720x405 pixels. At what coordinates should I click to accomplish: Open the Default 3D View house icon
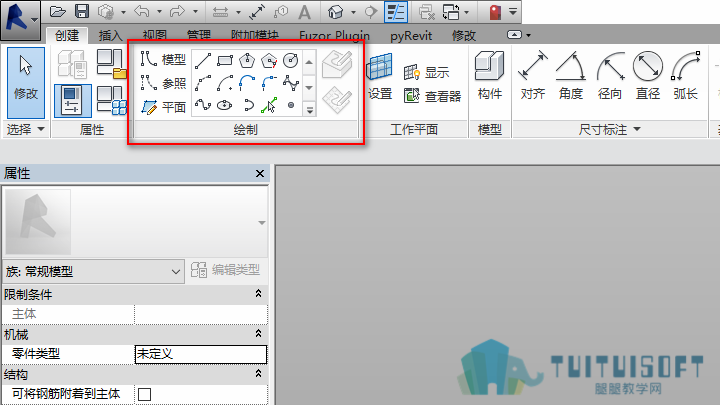(336, 12)
